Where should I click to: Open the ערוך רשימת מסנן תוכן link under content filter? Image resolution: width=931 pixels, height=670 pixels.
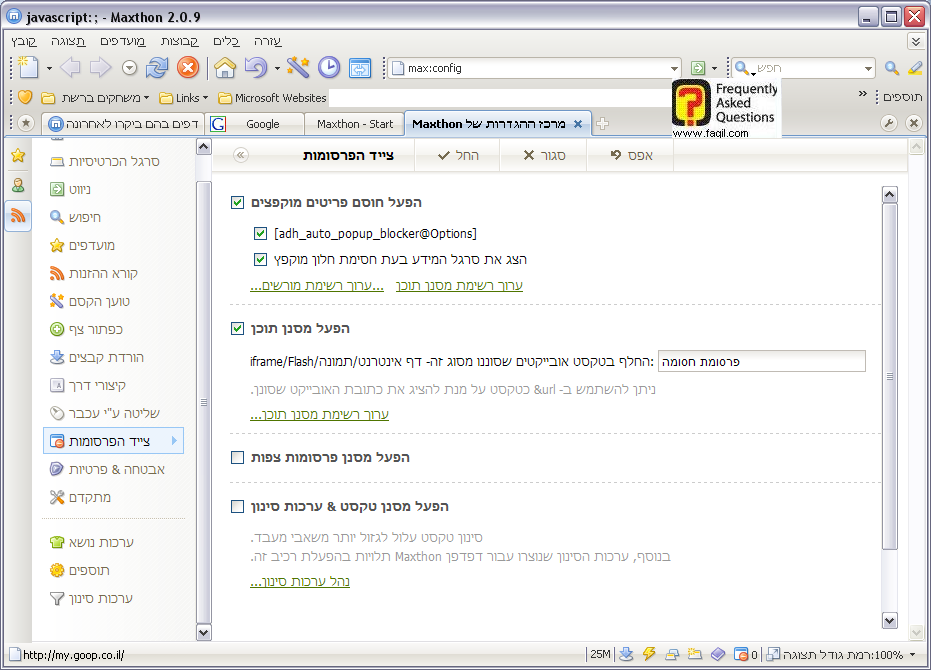click(319, 414)
